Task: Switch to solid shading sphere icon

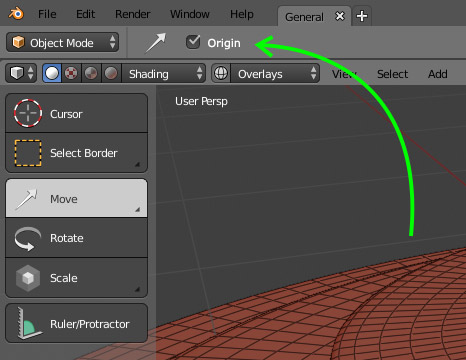Action: (52, 73)
